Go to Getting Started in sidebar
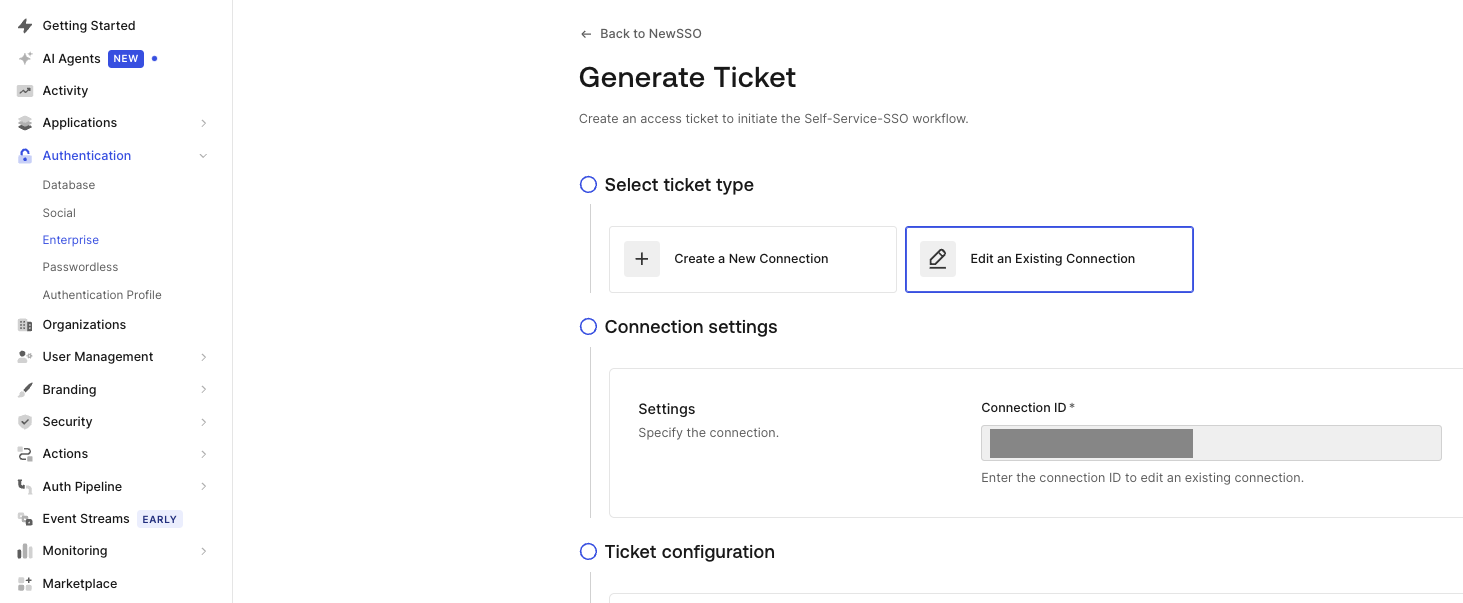This screenshot has height=603, width=1463. coord(89,26)
